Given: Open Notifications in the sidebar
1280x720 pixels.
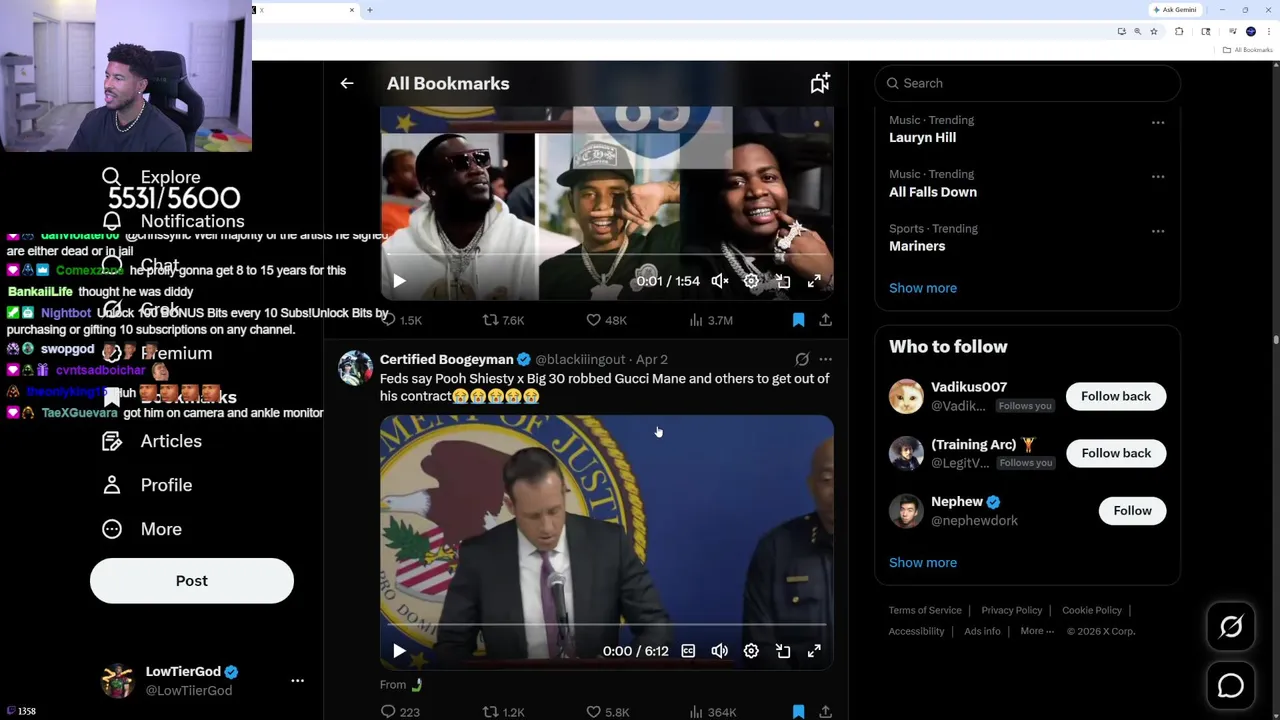Looking at the screenshot, I should pyautogui.click(x=173, y=221).
